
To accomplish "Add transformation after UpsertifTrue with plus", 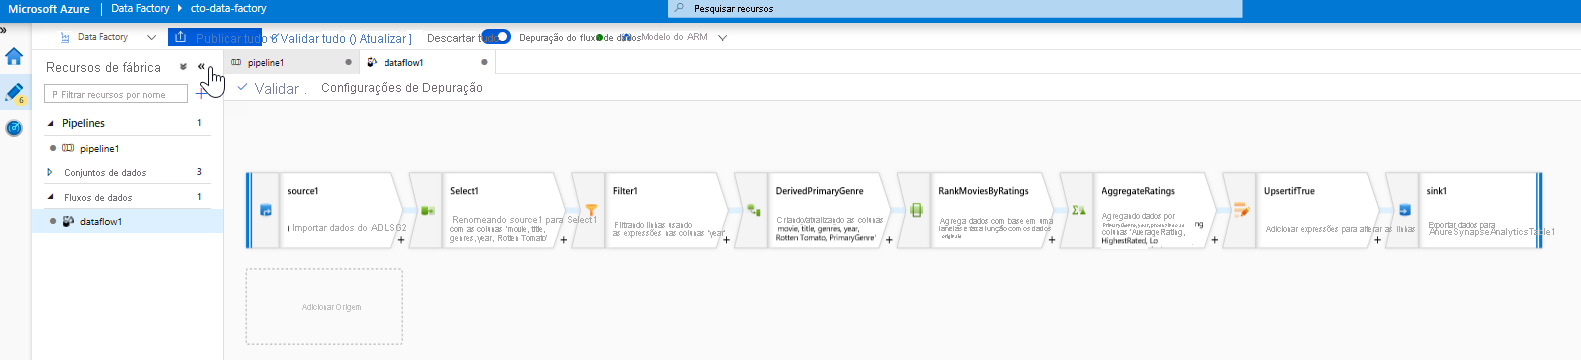I will coord(1378,240).
